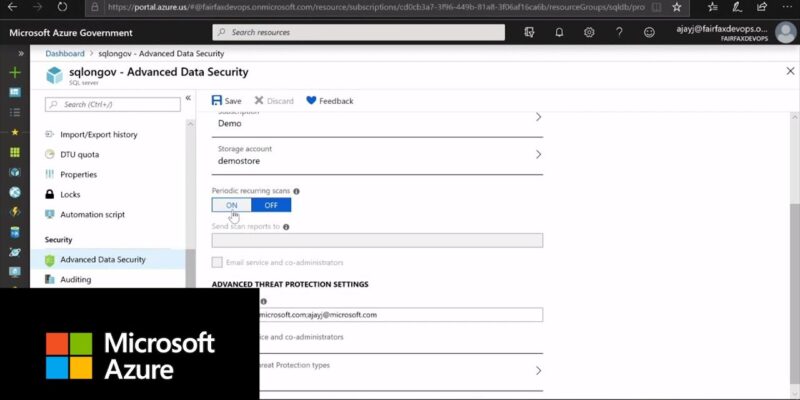Turn OFF periodic recurring scans
The width and height of the screenshot is (800, 400).
click(270, 205)
